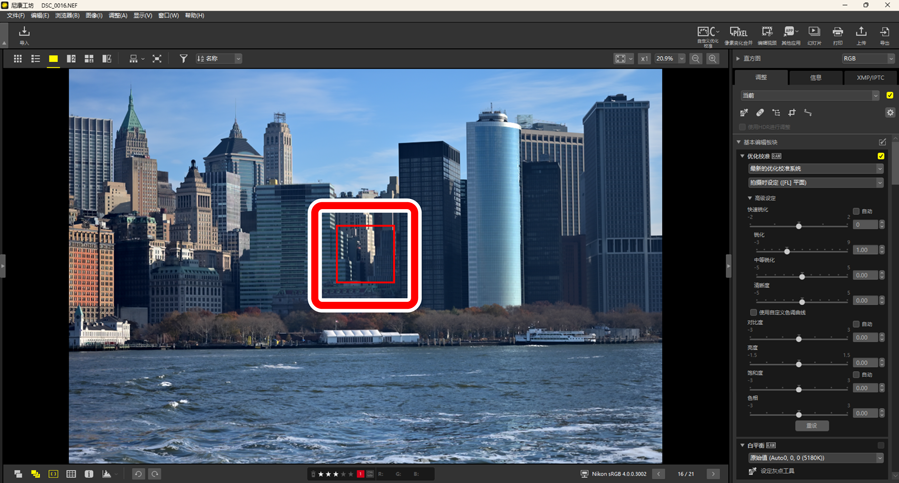Viewport: 899px width, 483px height.
Task: Click the zoom in magnifier
Action: click(713, 59)
